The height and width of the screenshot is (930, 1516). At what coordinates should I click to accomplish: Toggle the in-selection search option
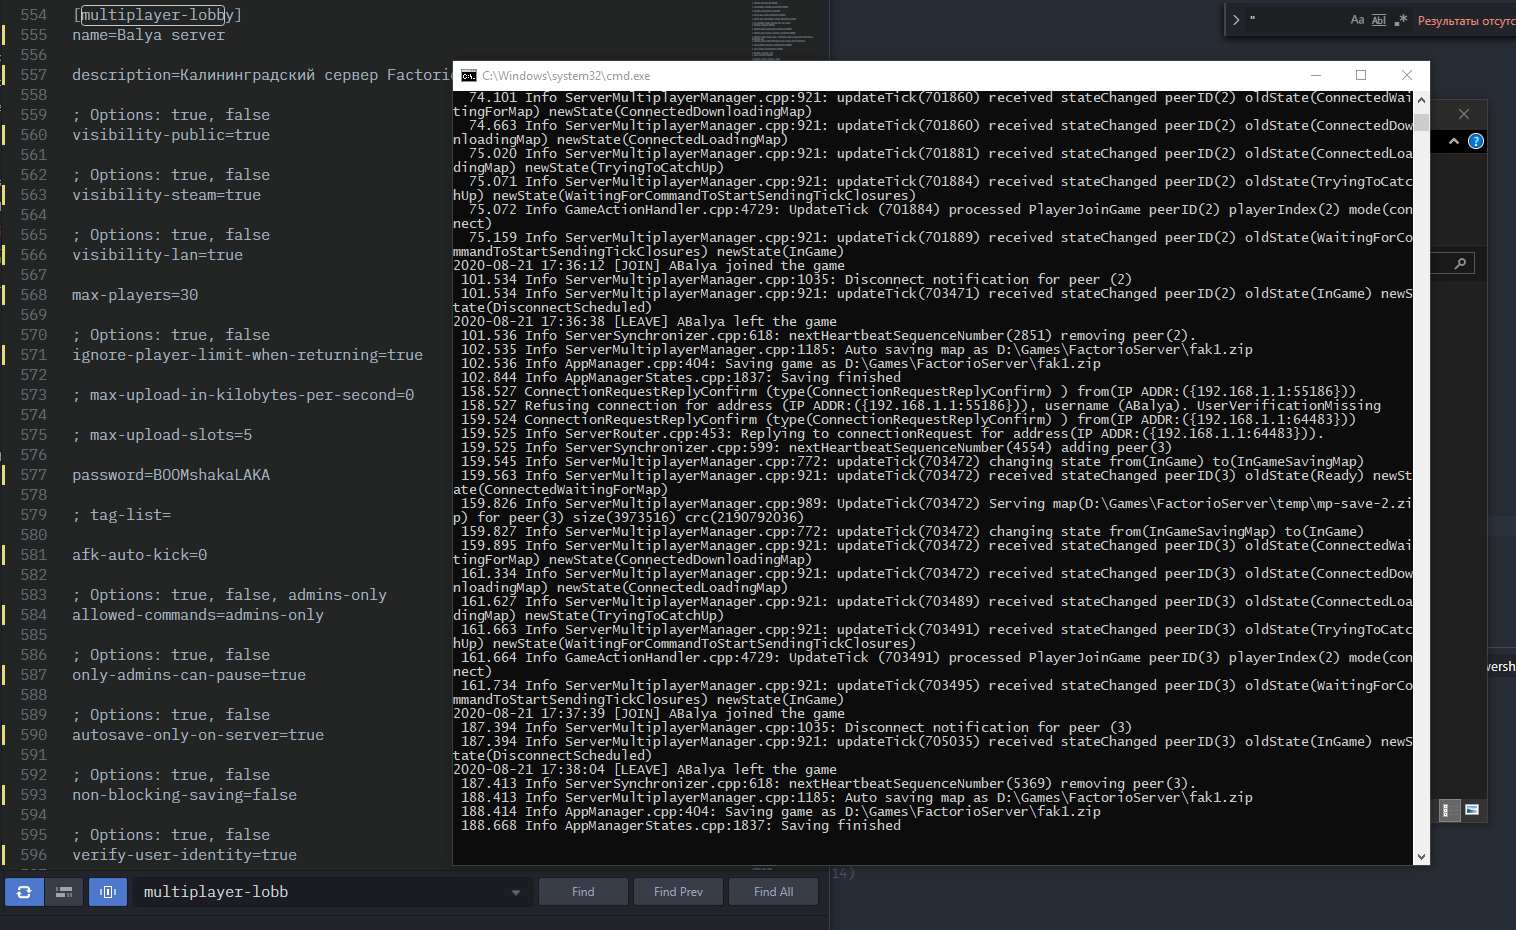click(65, 892)
